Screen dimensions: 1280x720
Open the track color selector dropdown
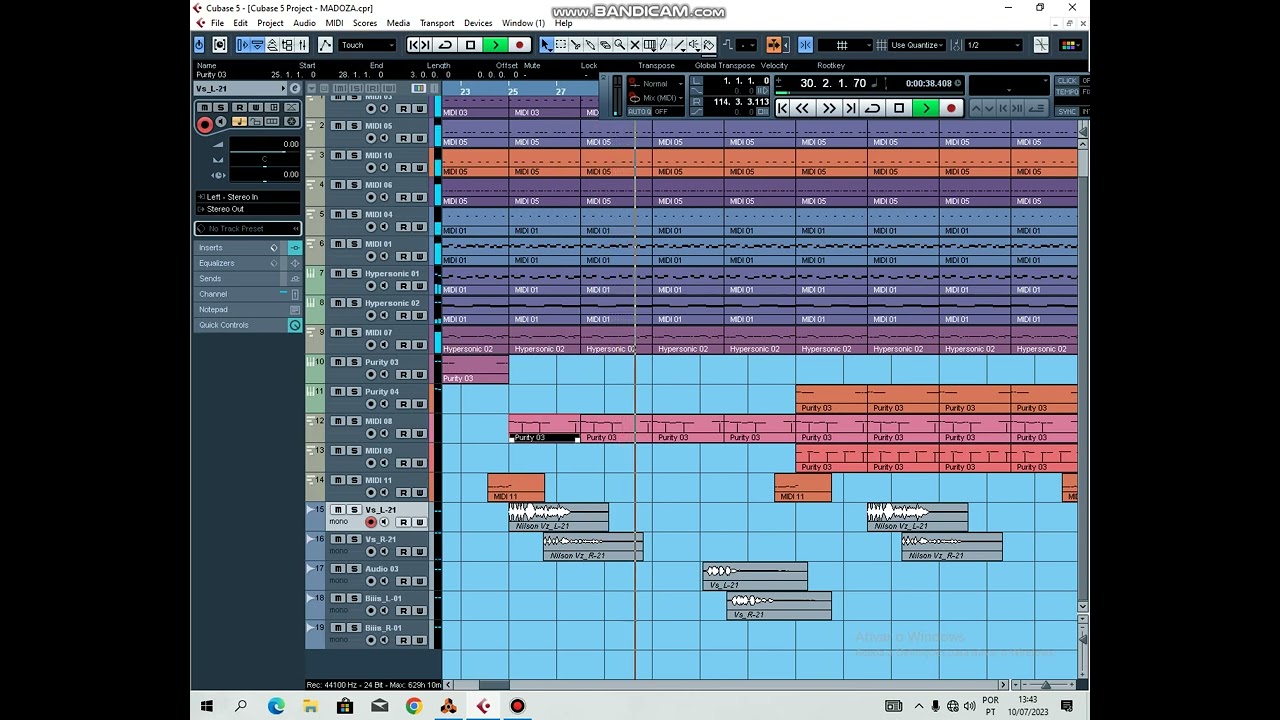1070,45
